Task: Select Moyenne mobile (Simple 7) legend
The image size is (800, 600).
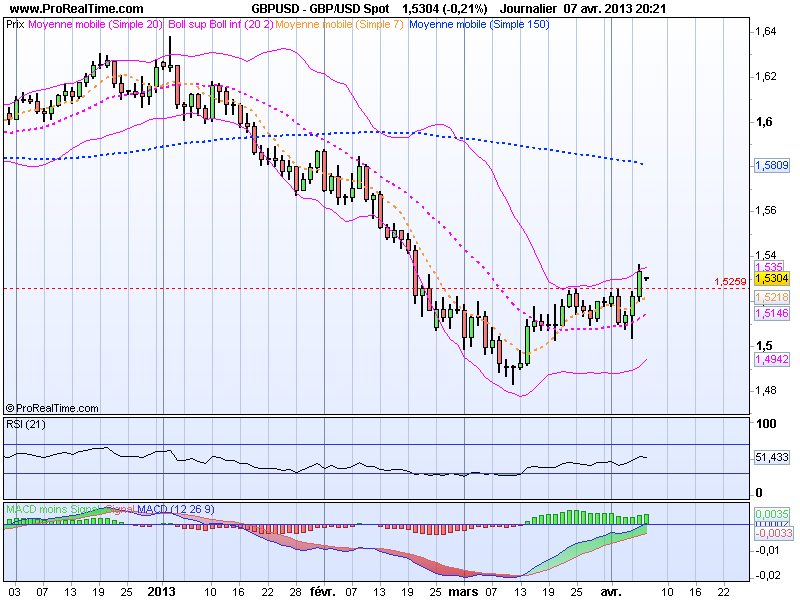Action: pyautogui.click(x=339, y=24)
